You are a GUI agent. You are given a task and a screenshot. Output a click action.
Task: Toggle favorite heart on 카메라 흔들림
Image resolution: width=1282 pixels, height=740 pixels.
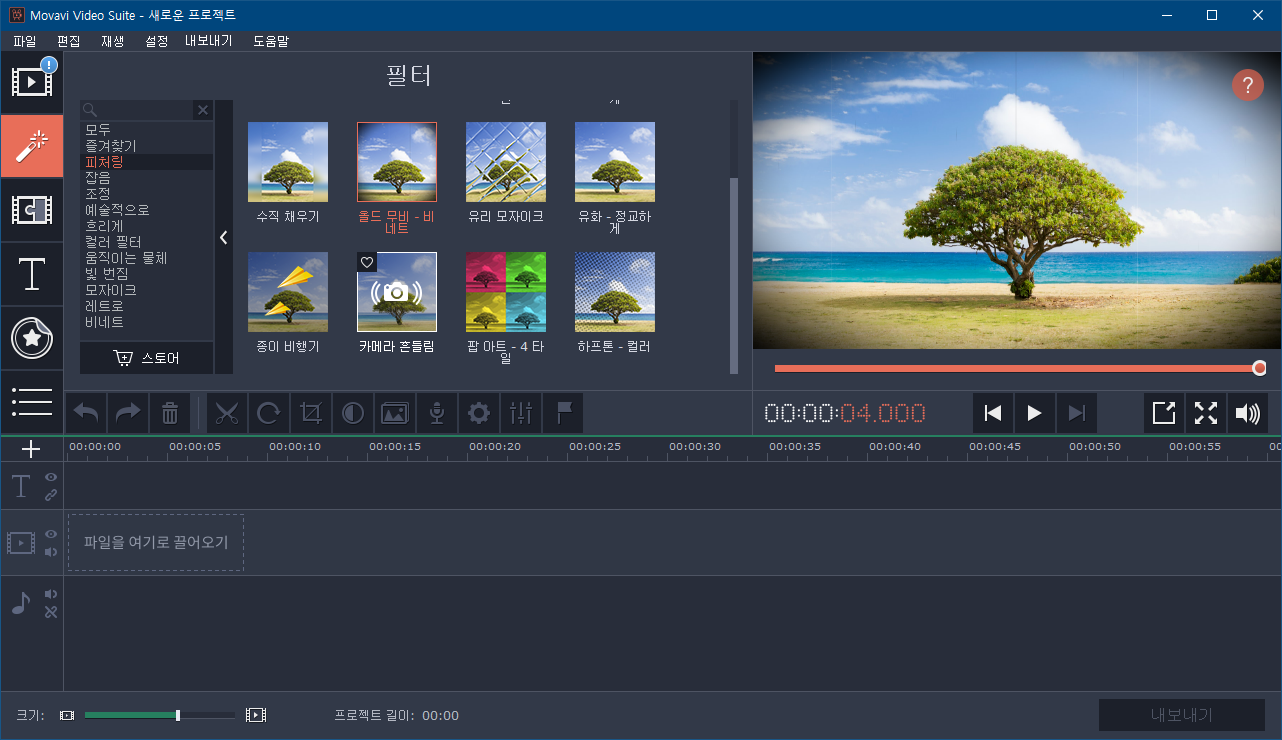pos(367,262)
